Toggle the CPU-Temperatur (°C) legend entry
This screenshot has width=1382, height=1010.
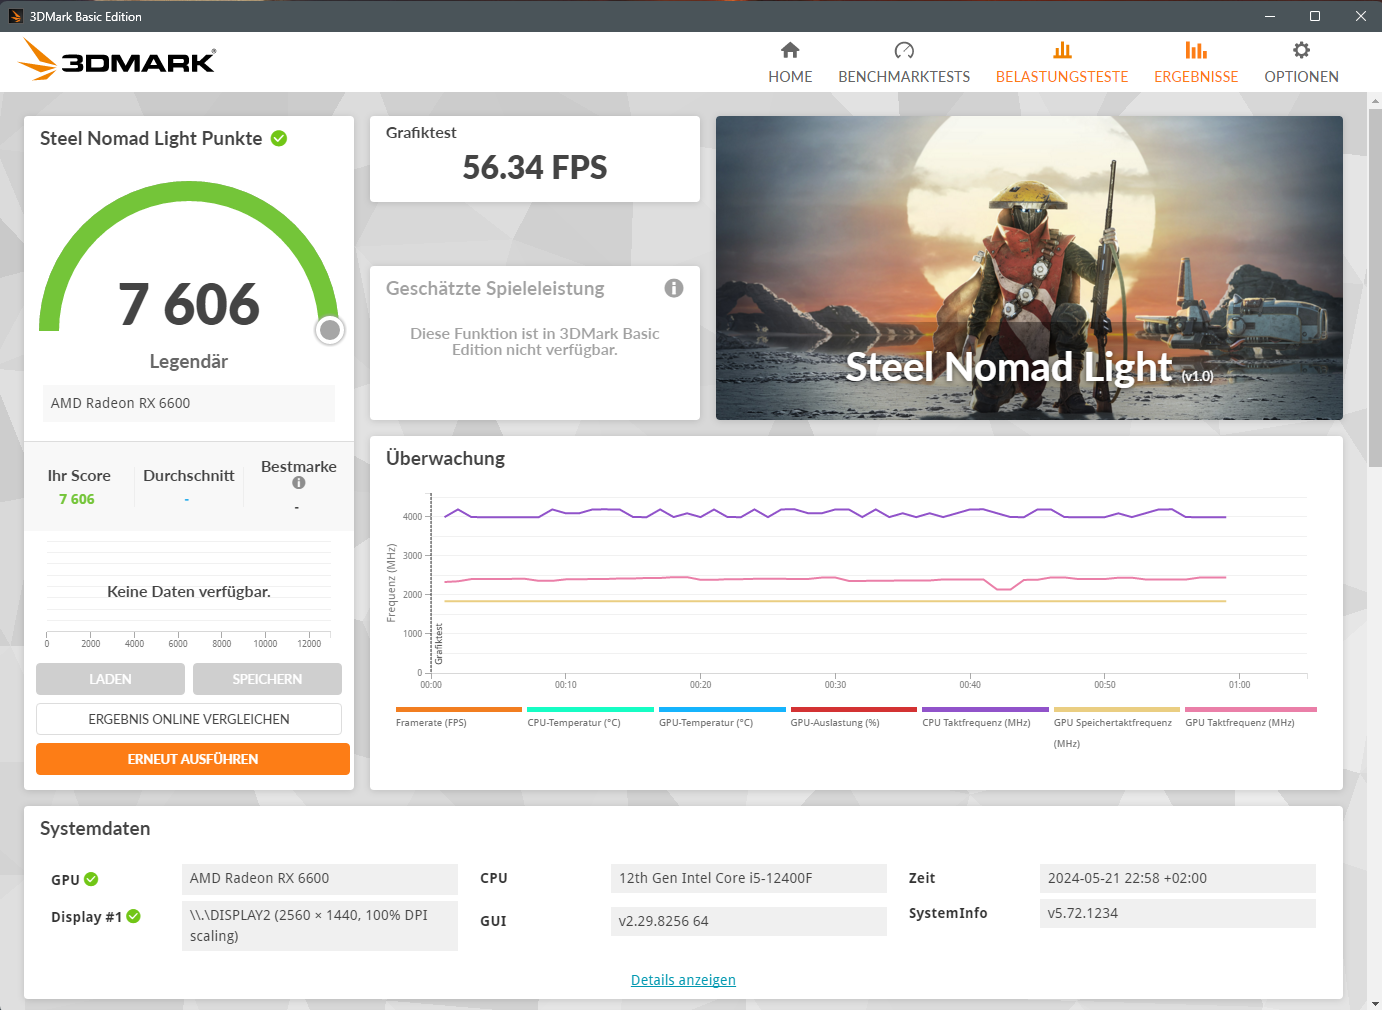click(x=590, y=717)
